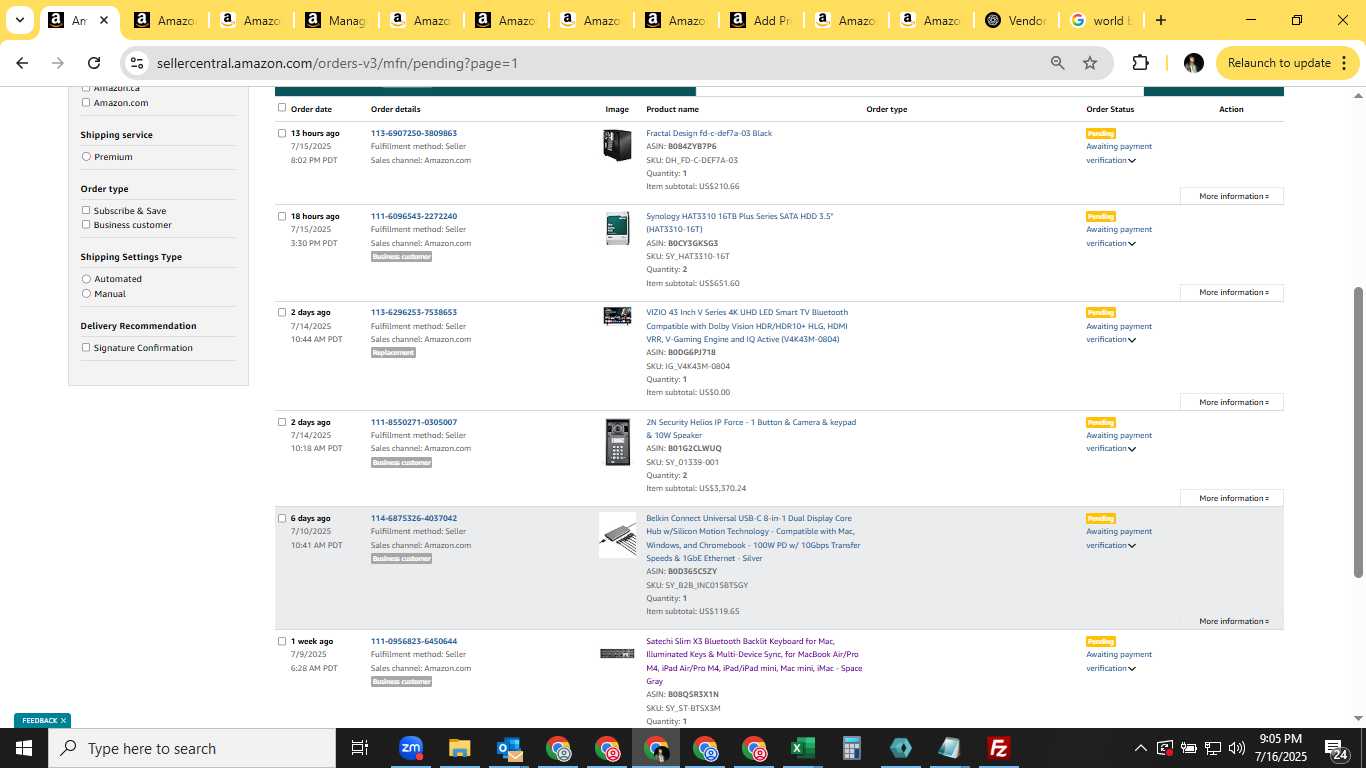Tick the select-all orders checkbox in header
Screen dimensions: 1366x768
[x=282, y=108]
